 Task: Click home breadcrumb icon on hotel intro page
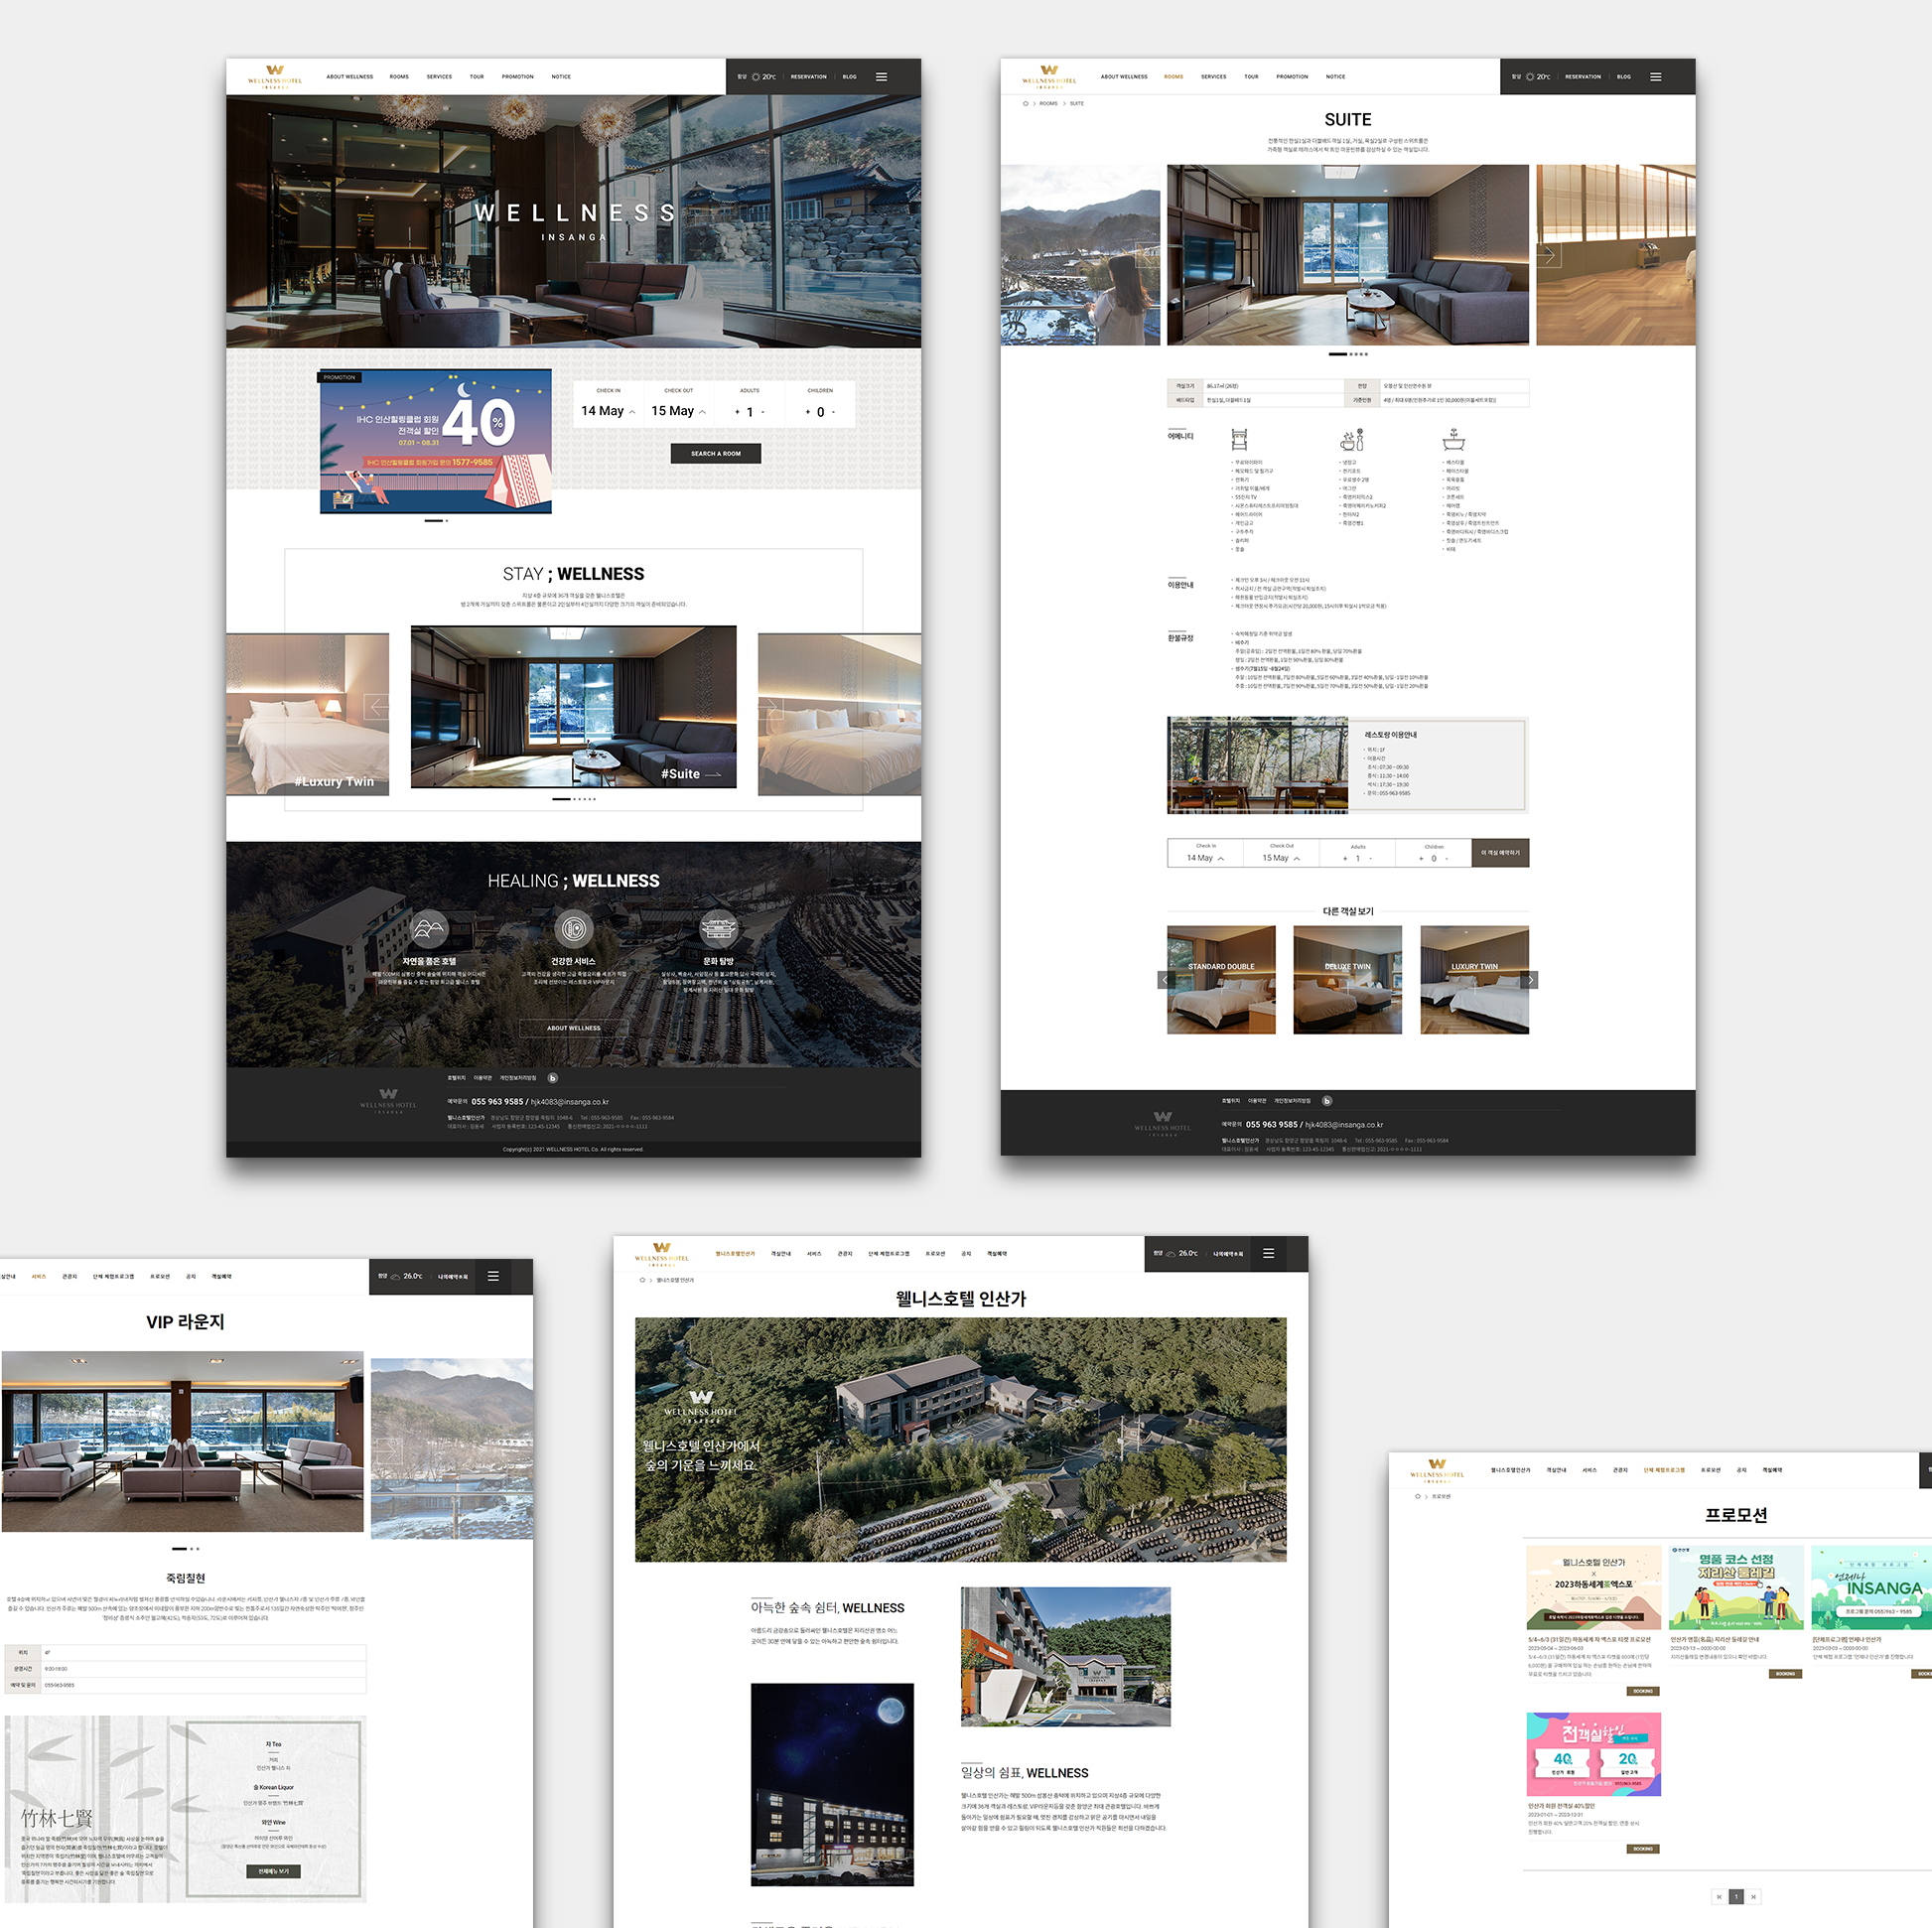coord(642,1280)
